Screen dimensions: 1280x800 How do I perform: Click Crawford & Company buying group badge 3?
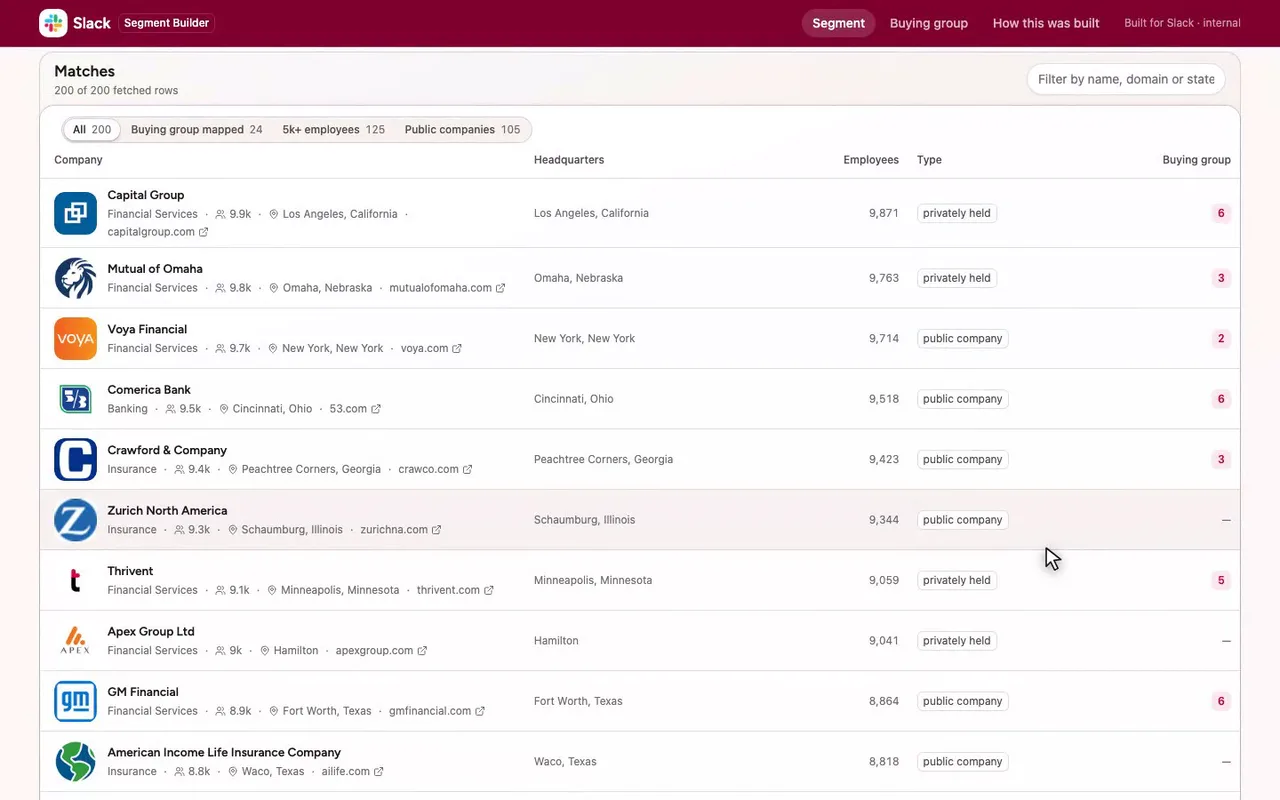coord(1221,459)
